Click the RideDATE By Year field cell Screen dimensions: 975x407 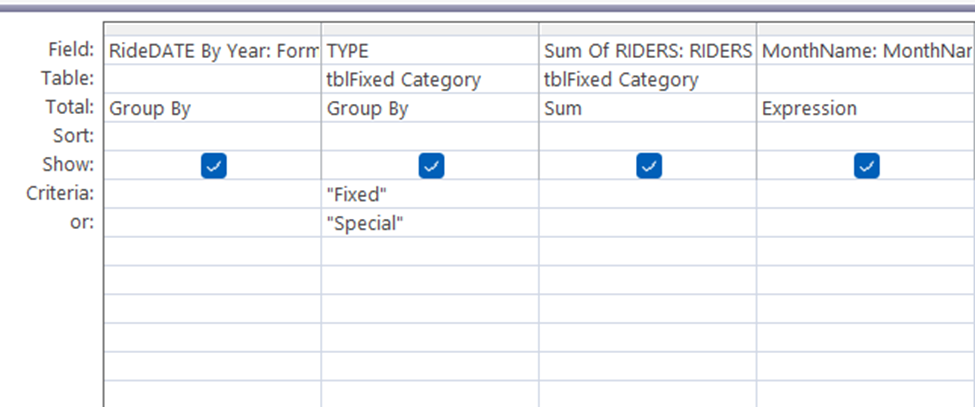coord(212,50)
